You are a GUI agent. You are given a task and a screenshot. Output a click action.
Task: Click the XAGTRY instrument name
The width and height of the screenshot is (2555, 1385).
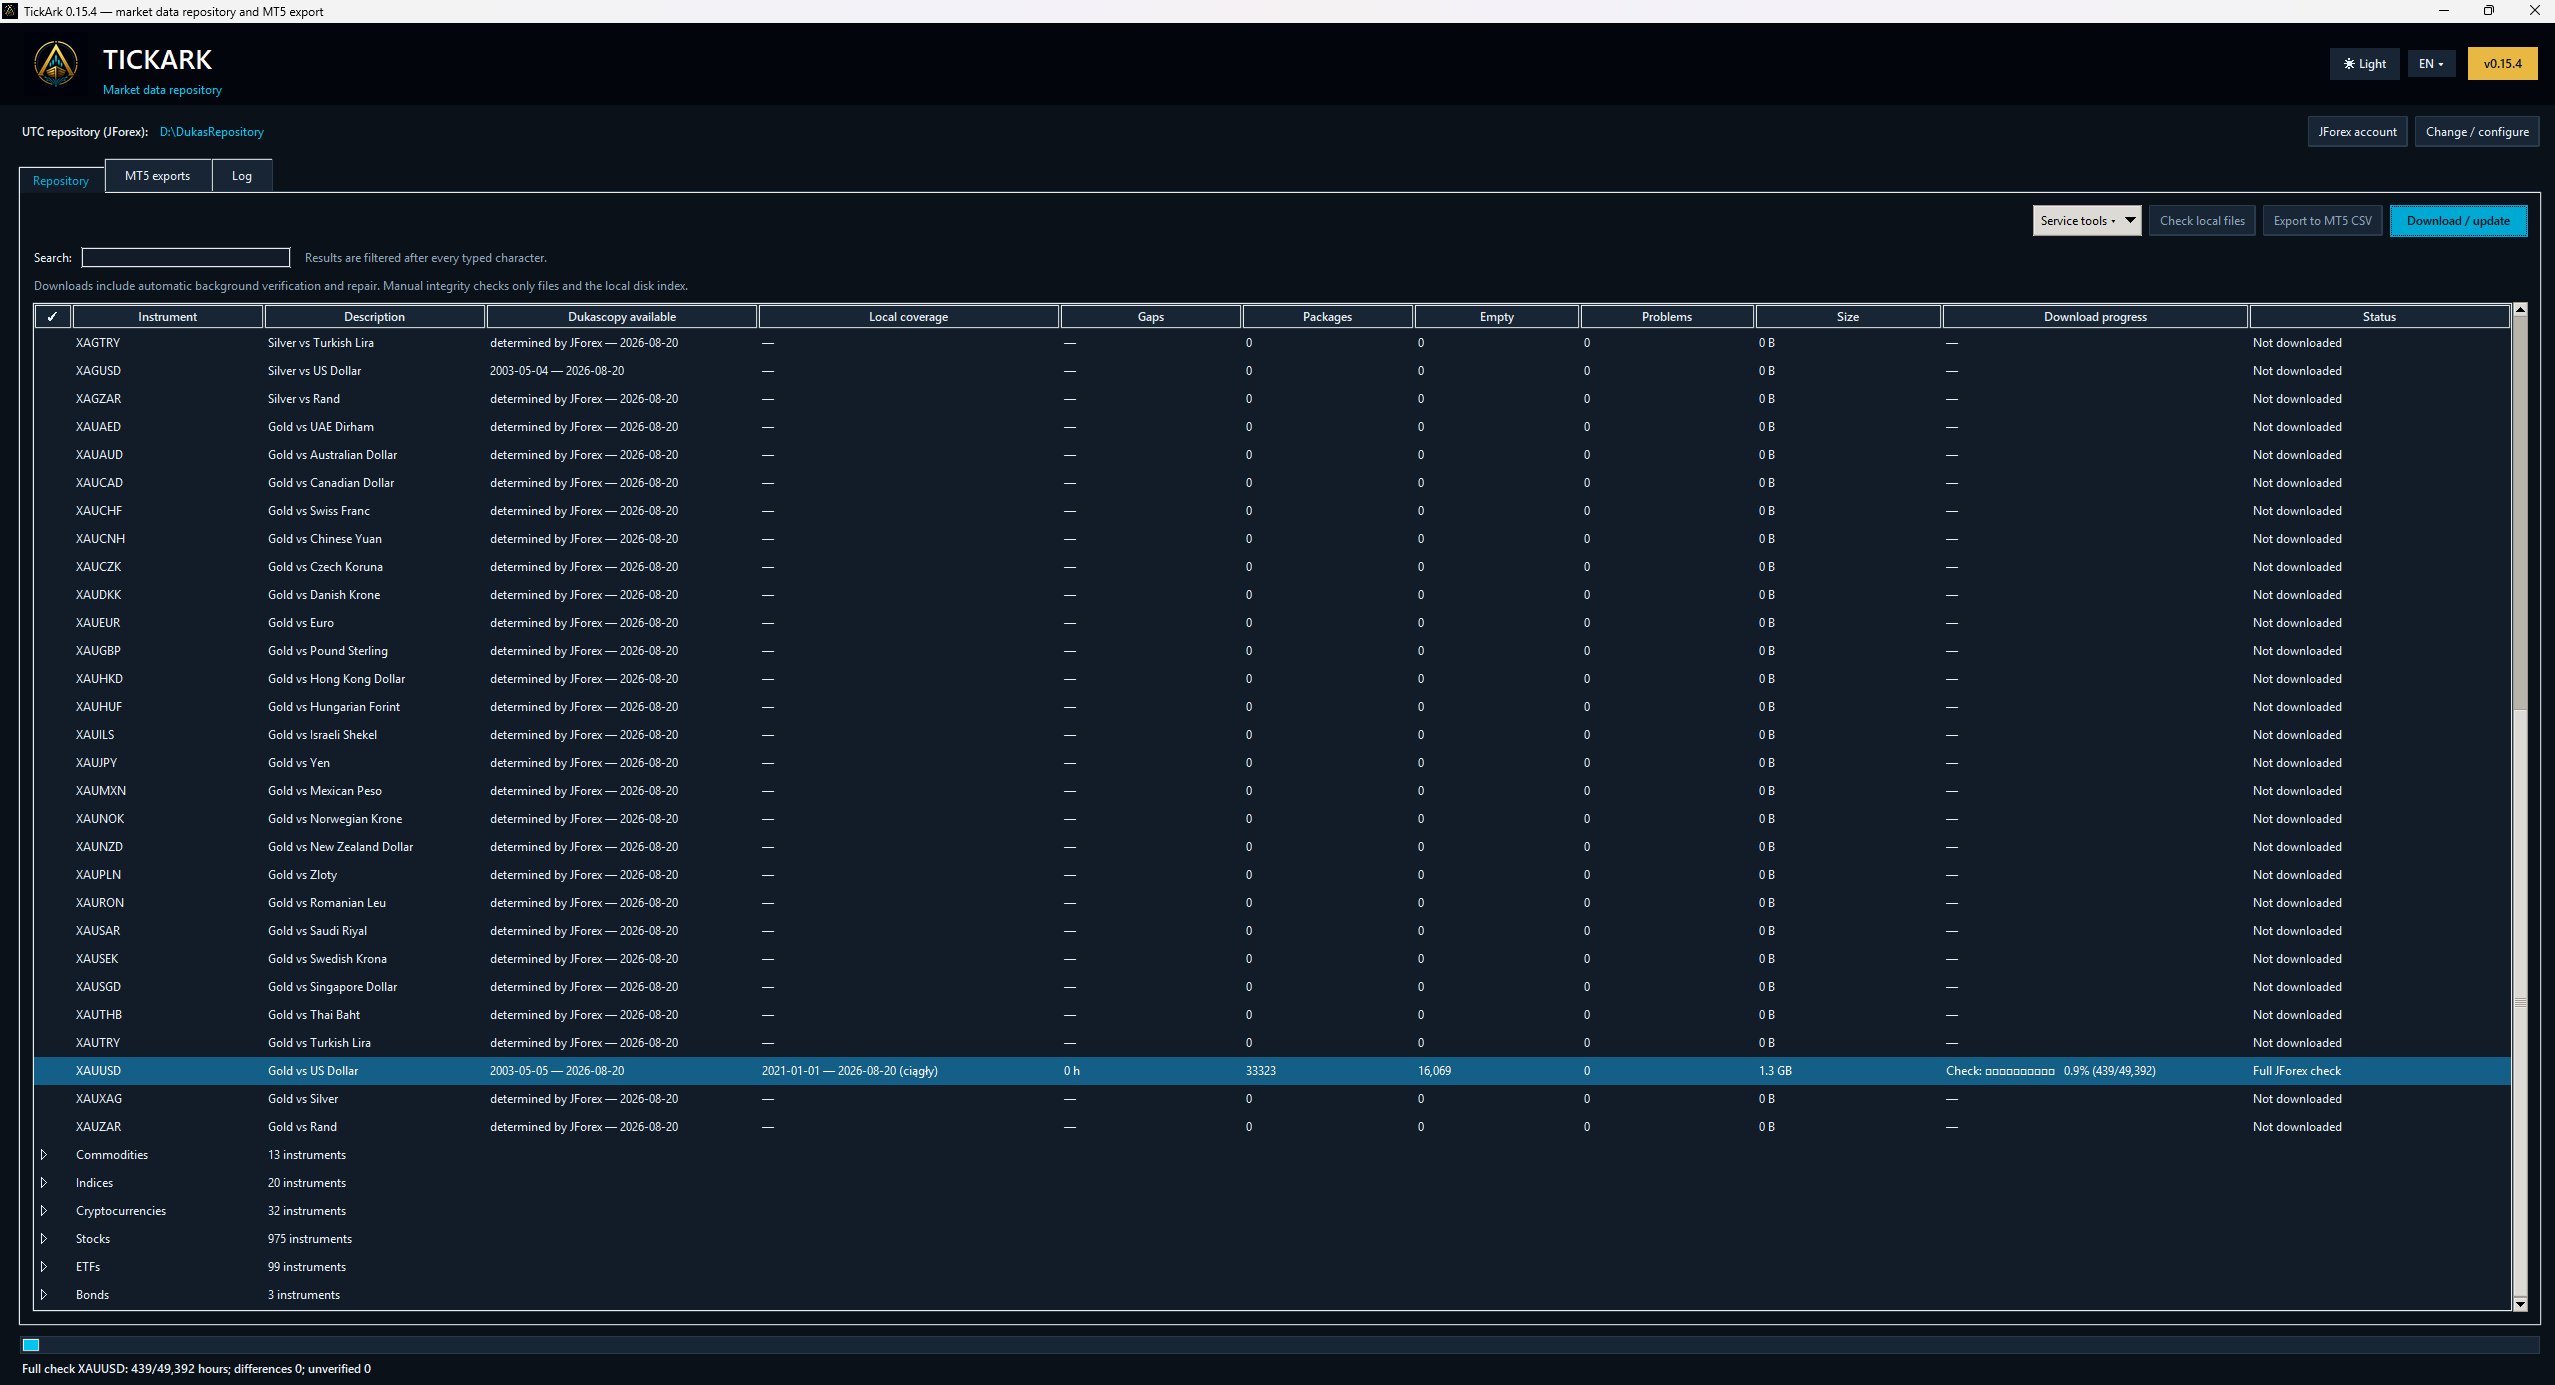coord(98,343)
